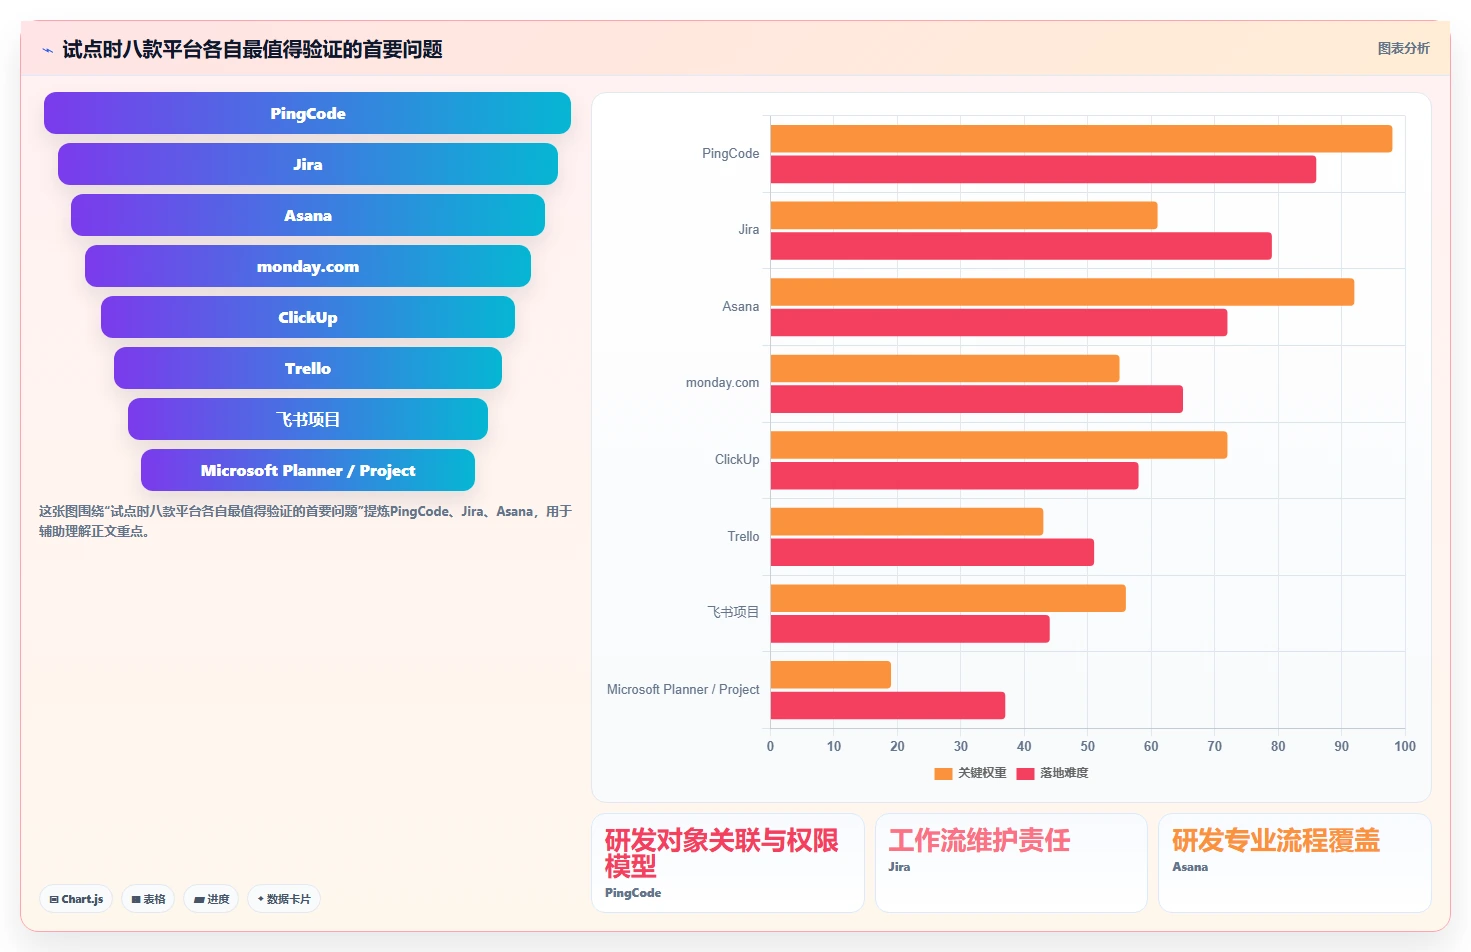The width and height of the screenshot is (1471, 952).
Task: Click PingCode's red 落地难度 bar in the chart
Action: (x=1043, y=169)
